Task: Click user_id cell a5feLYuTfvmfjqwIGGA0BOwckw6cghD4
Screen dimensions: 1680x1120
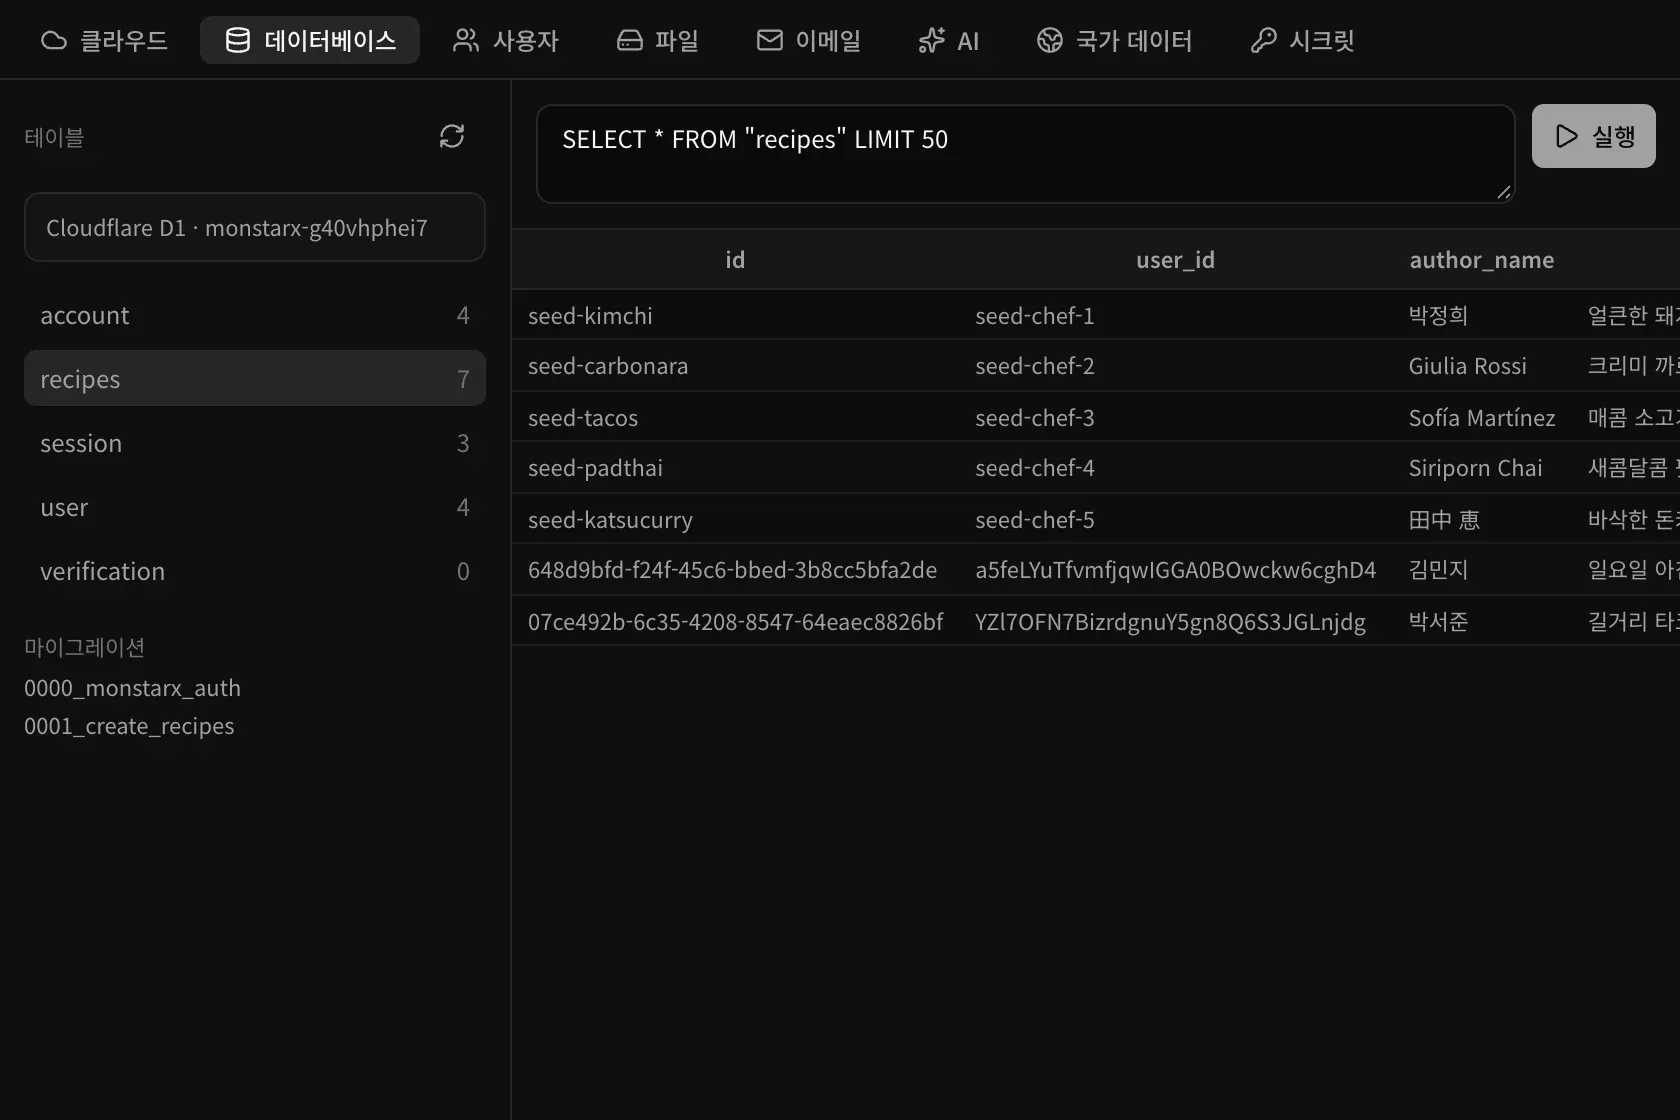Action: [x=1175, y=570]
